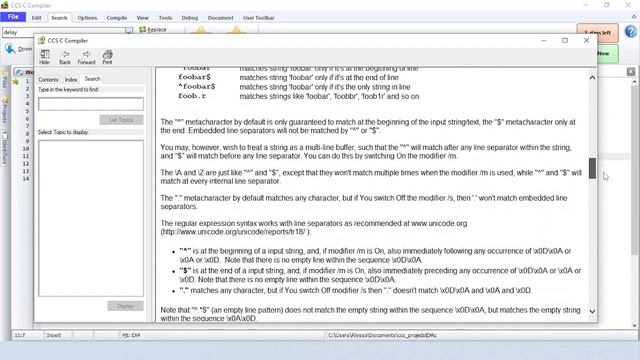Open the Compile ribbon tab
Viewport: 640px width, 360px height.
[117, 18]
